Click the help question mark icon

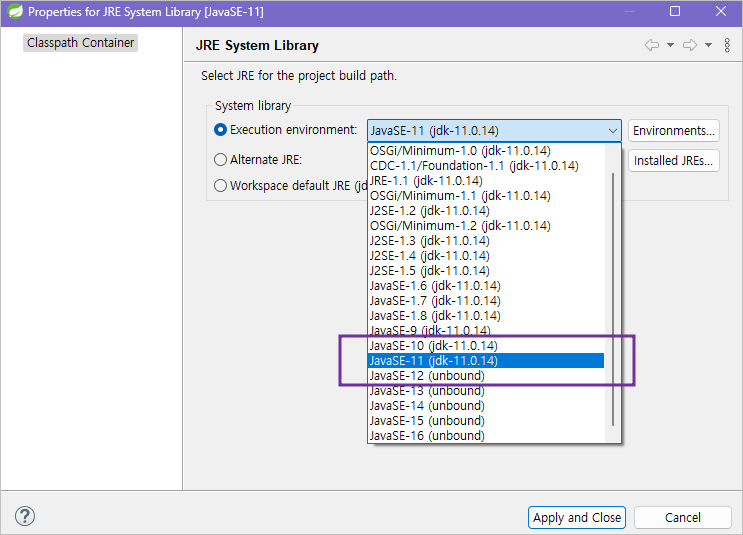click(x=25, y=516)
